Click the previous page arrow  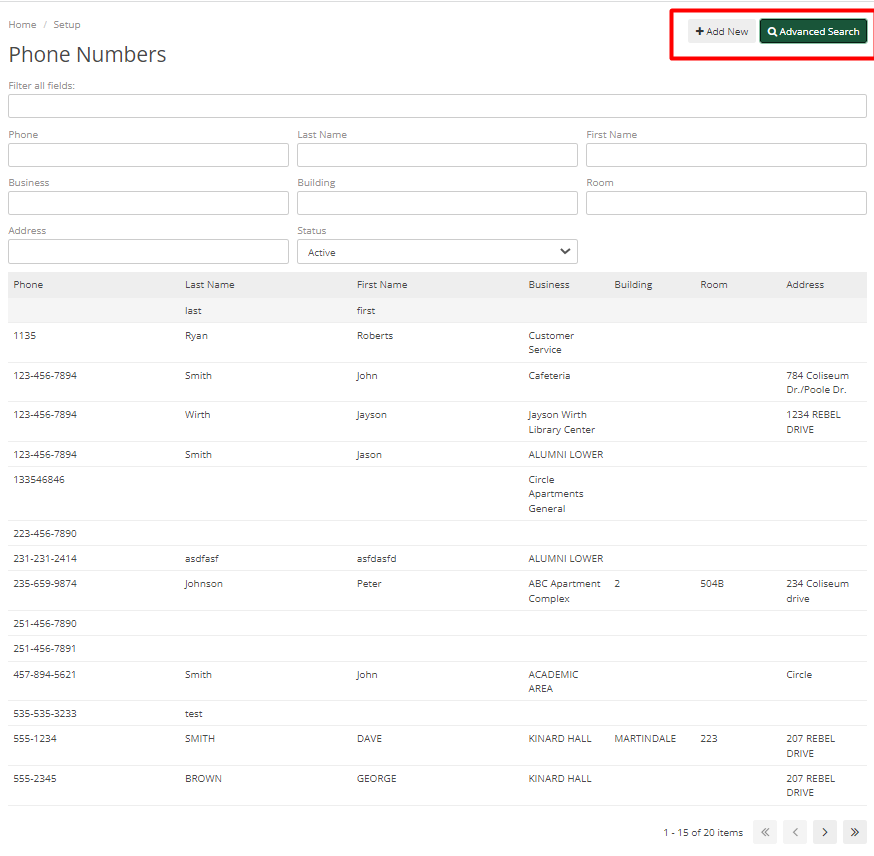pos(794,832)
